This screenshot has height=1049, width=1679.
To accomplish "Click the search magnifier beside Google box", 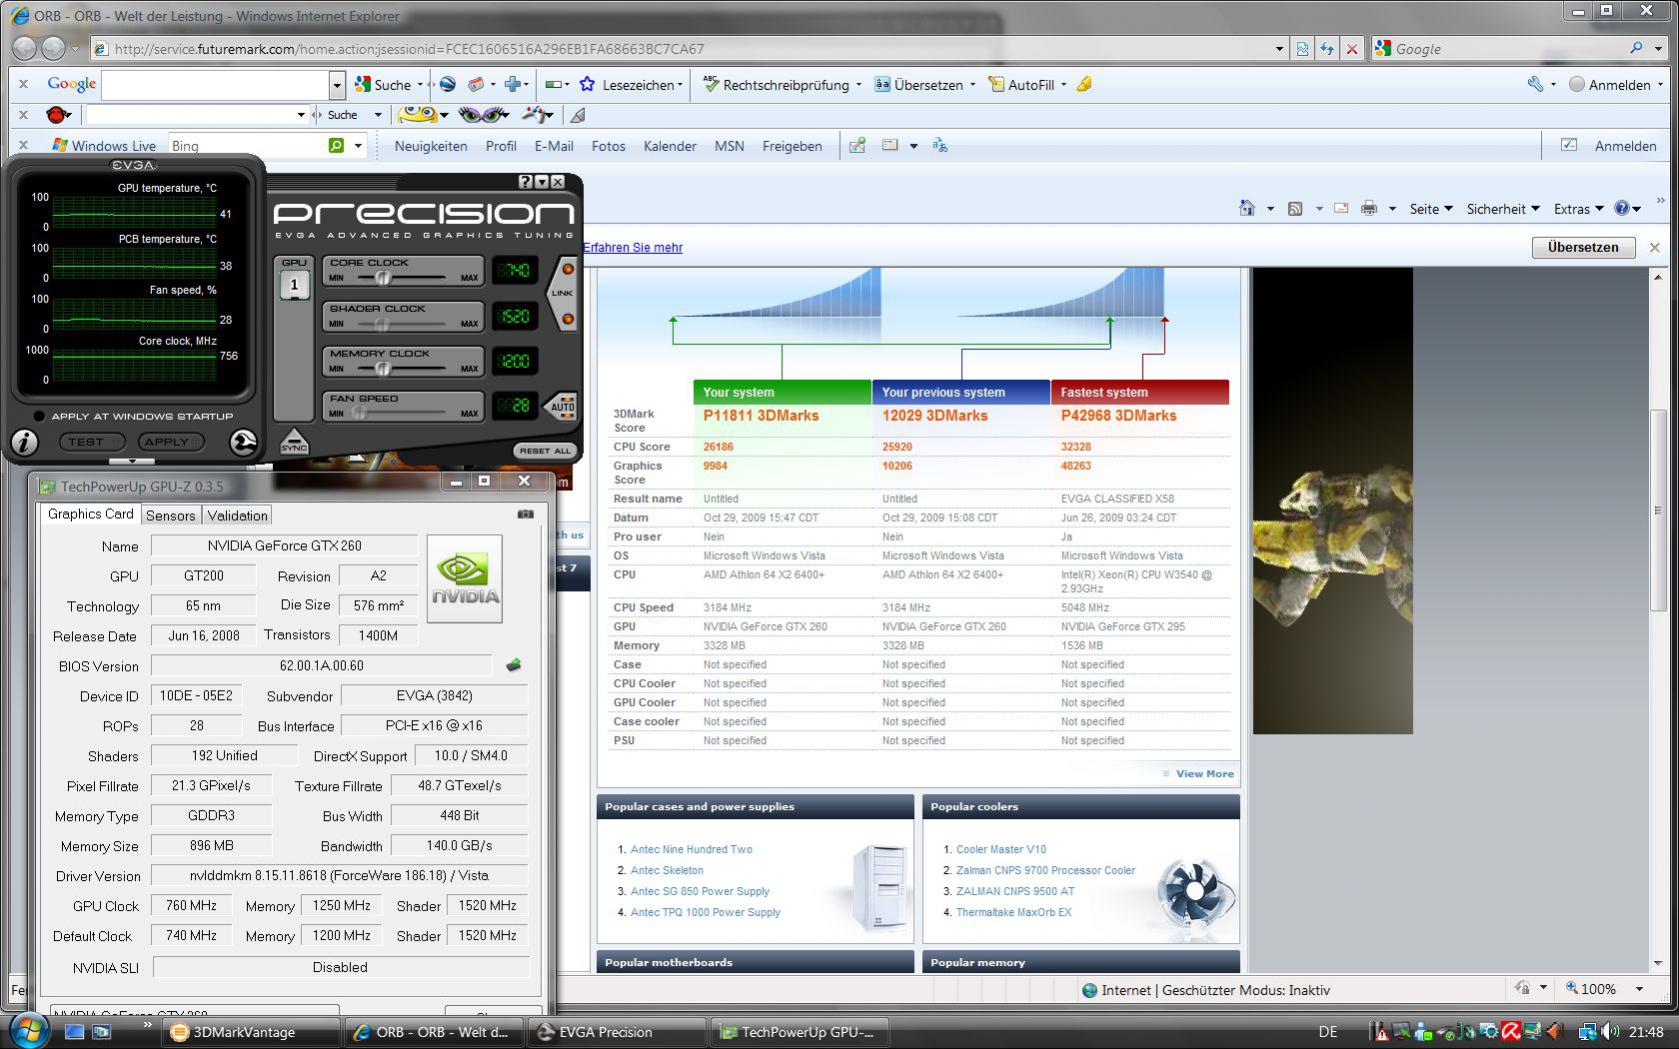I will coord(1636,48).
